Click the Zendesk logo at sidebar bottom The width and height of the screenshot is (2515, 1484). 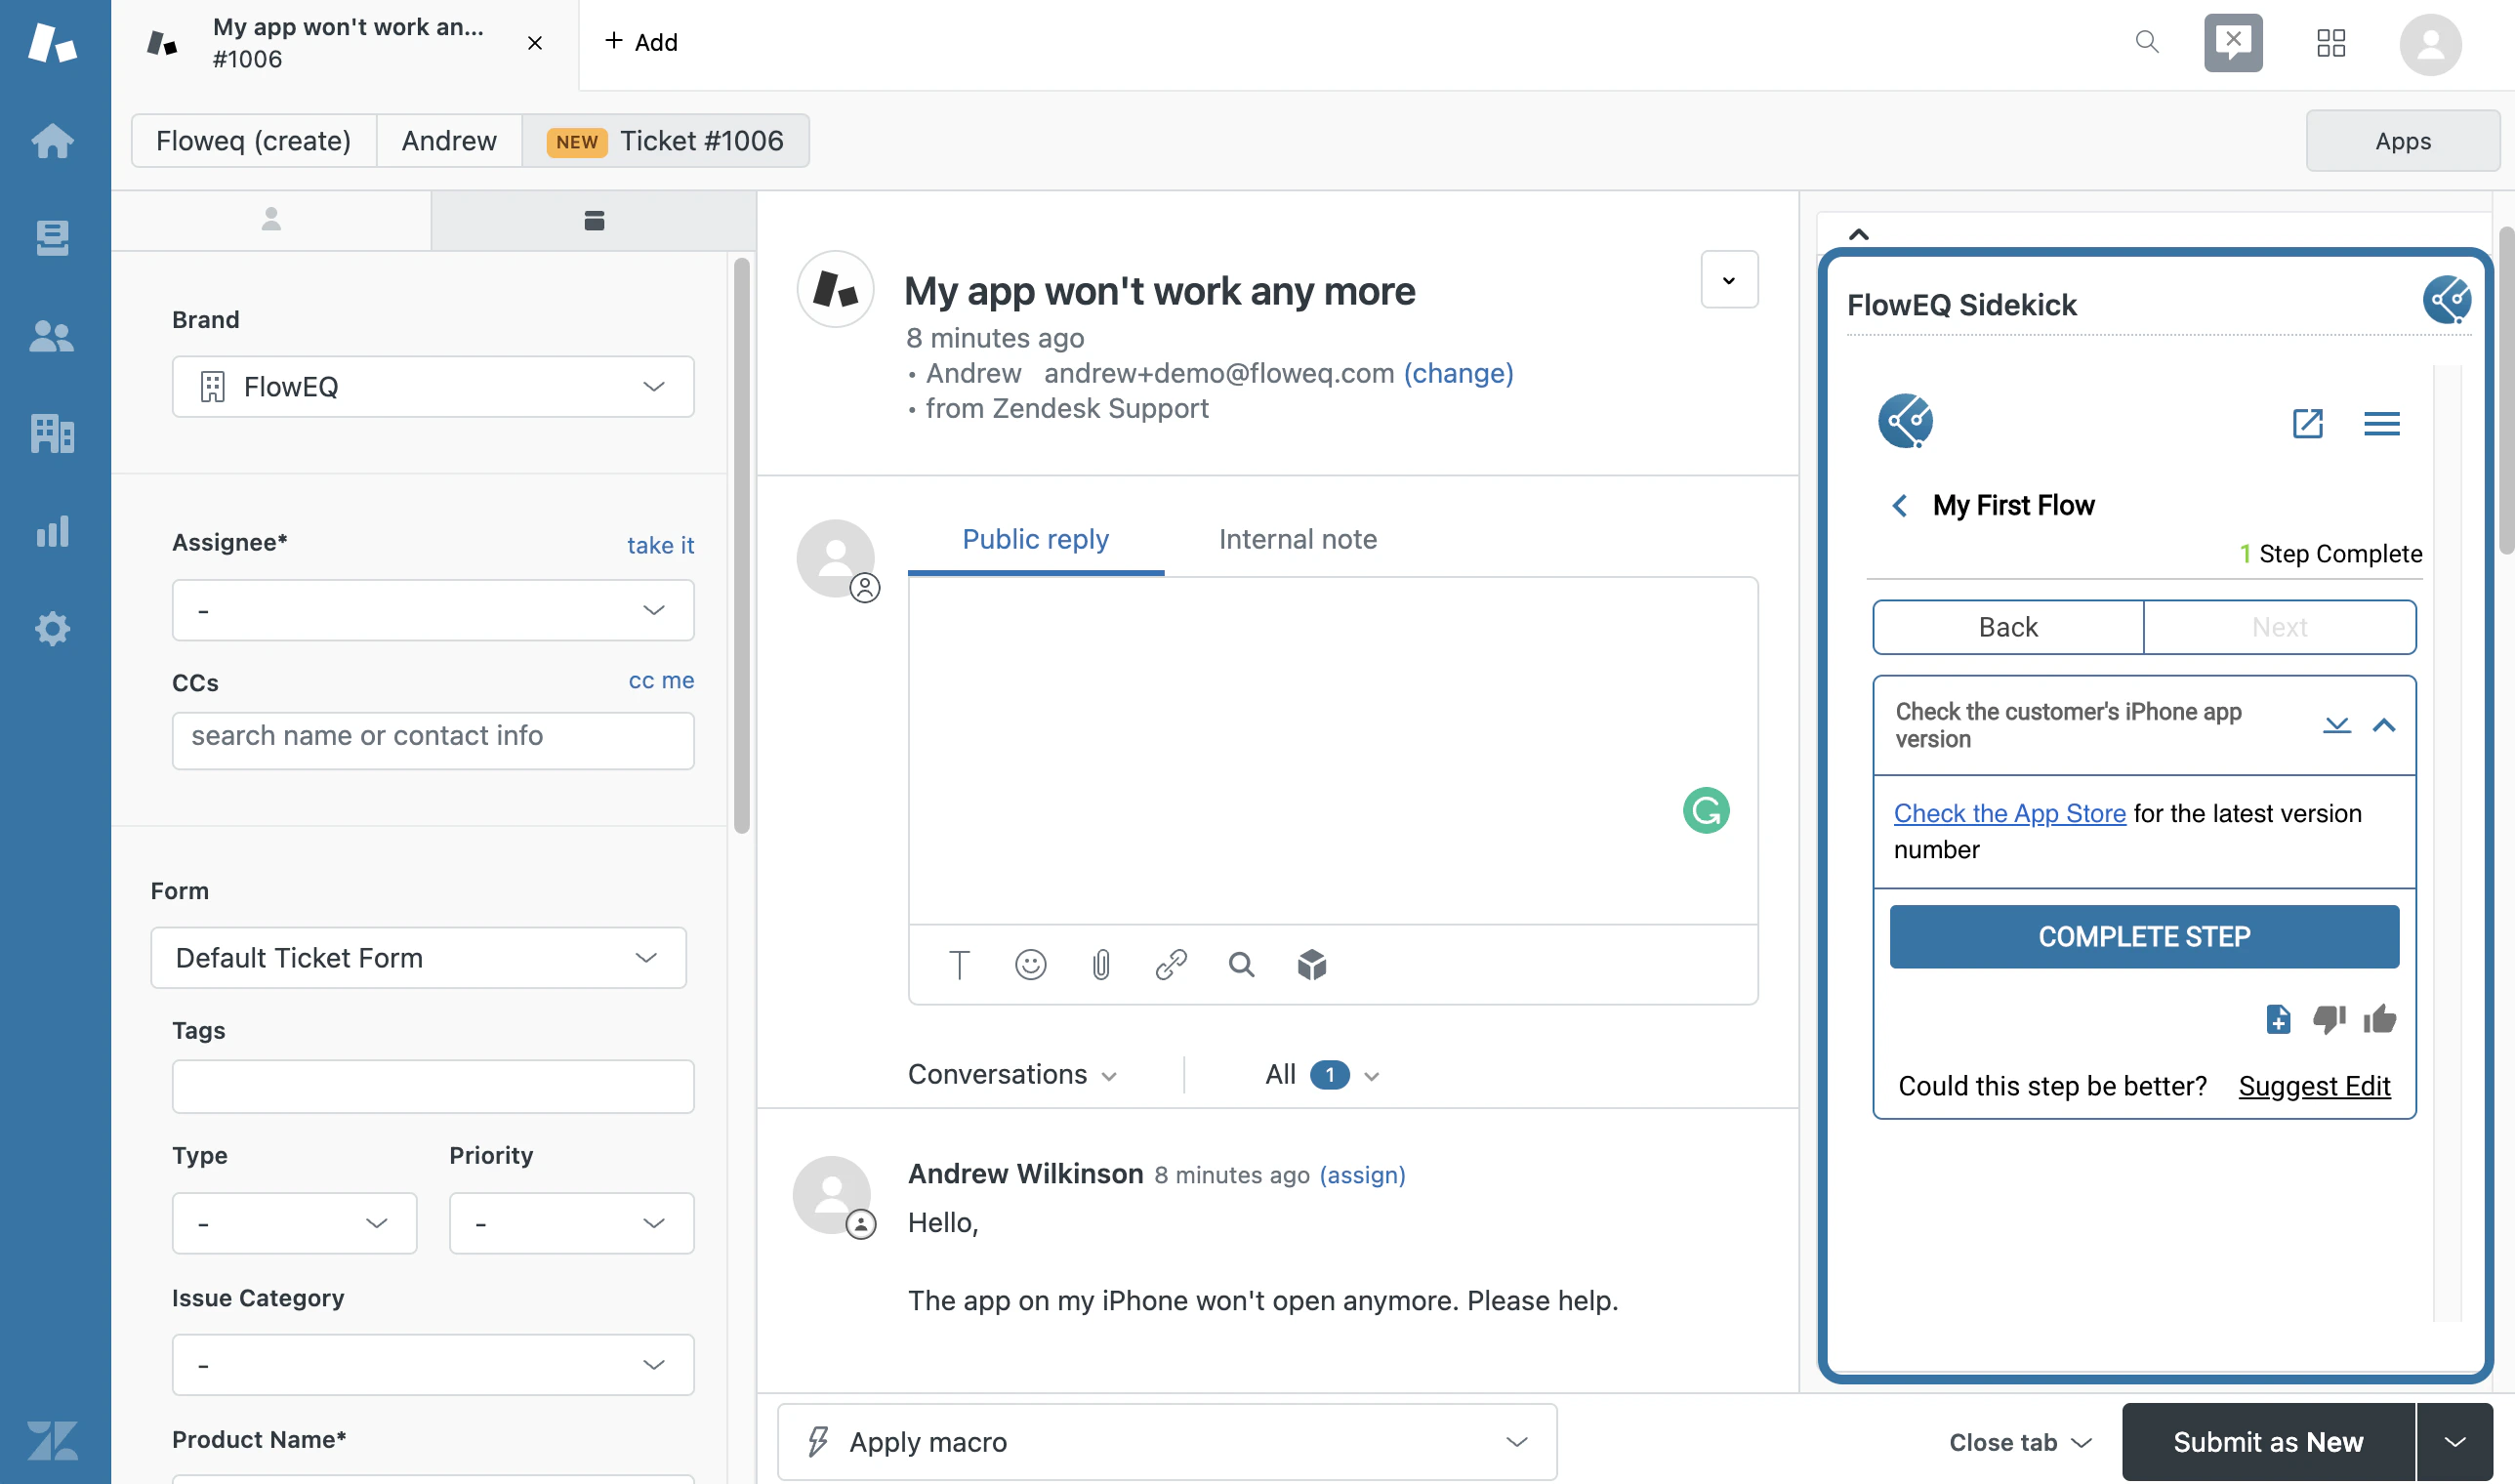point(53,1440)
